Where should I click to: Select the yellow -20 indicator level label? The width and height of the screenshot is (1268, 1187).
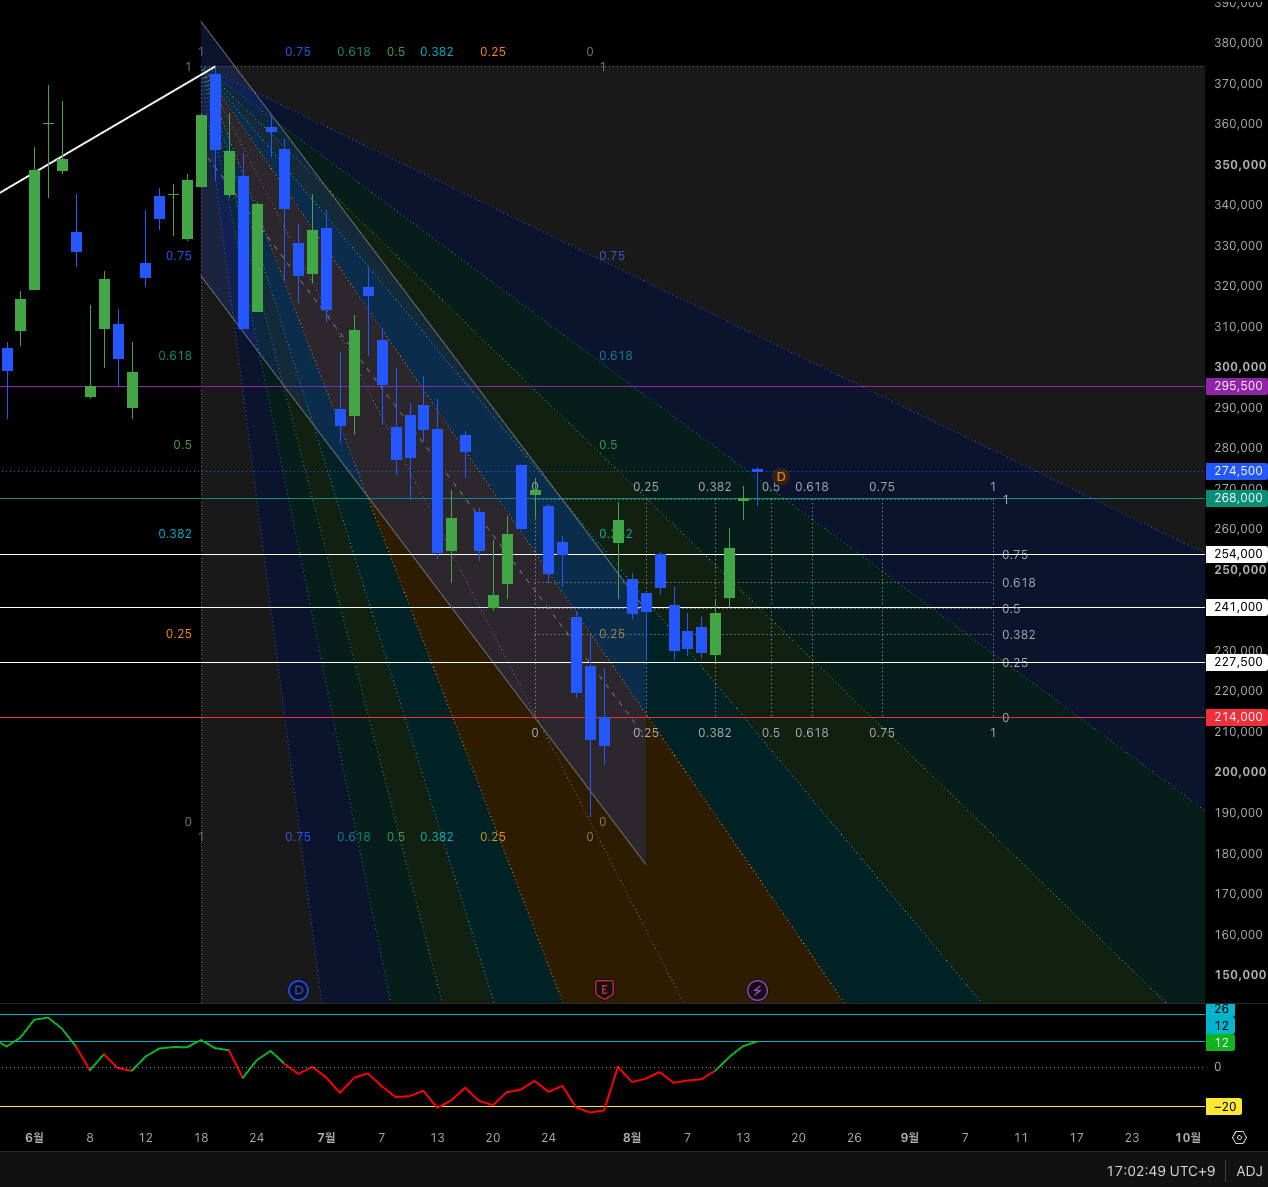click(1225, 1106)
